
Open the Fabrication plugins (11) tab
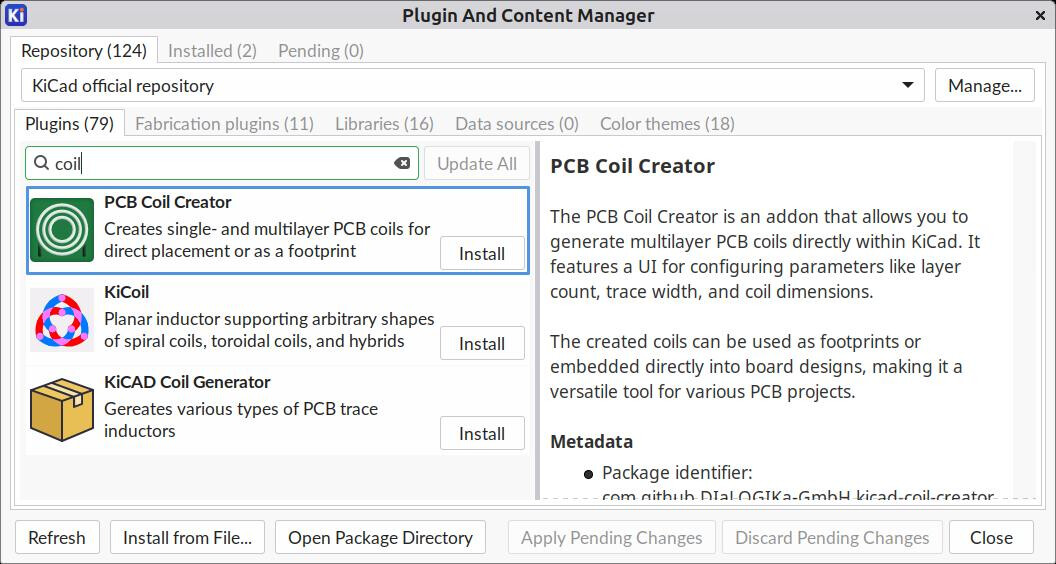tap(225, 124)
